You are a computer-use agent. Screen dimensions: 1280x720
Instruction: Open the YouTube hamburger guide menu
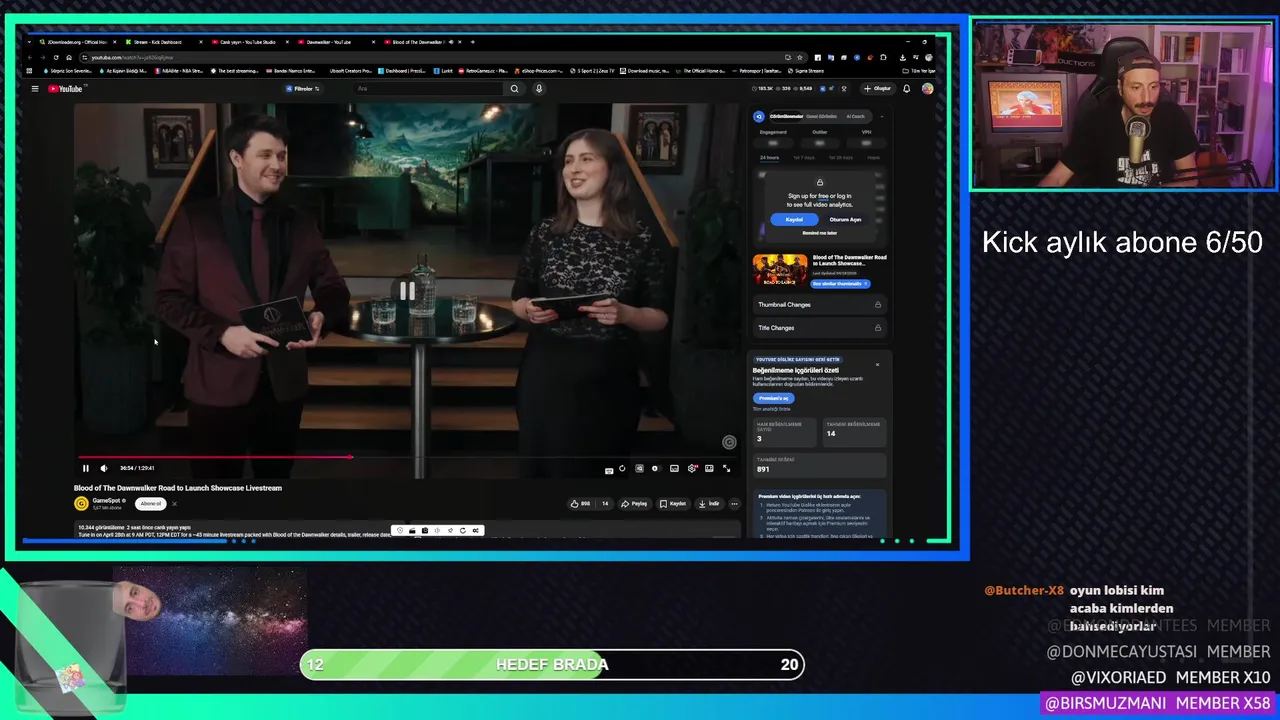tap(35, 89)
